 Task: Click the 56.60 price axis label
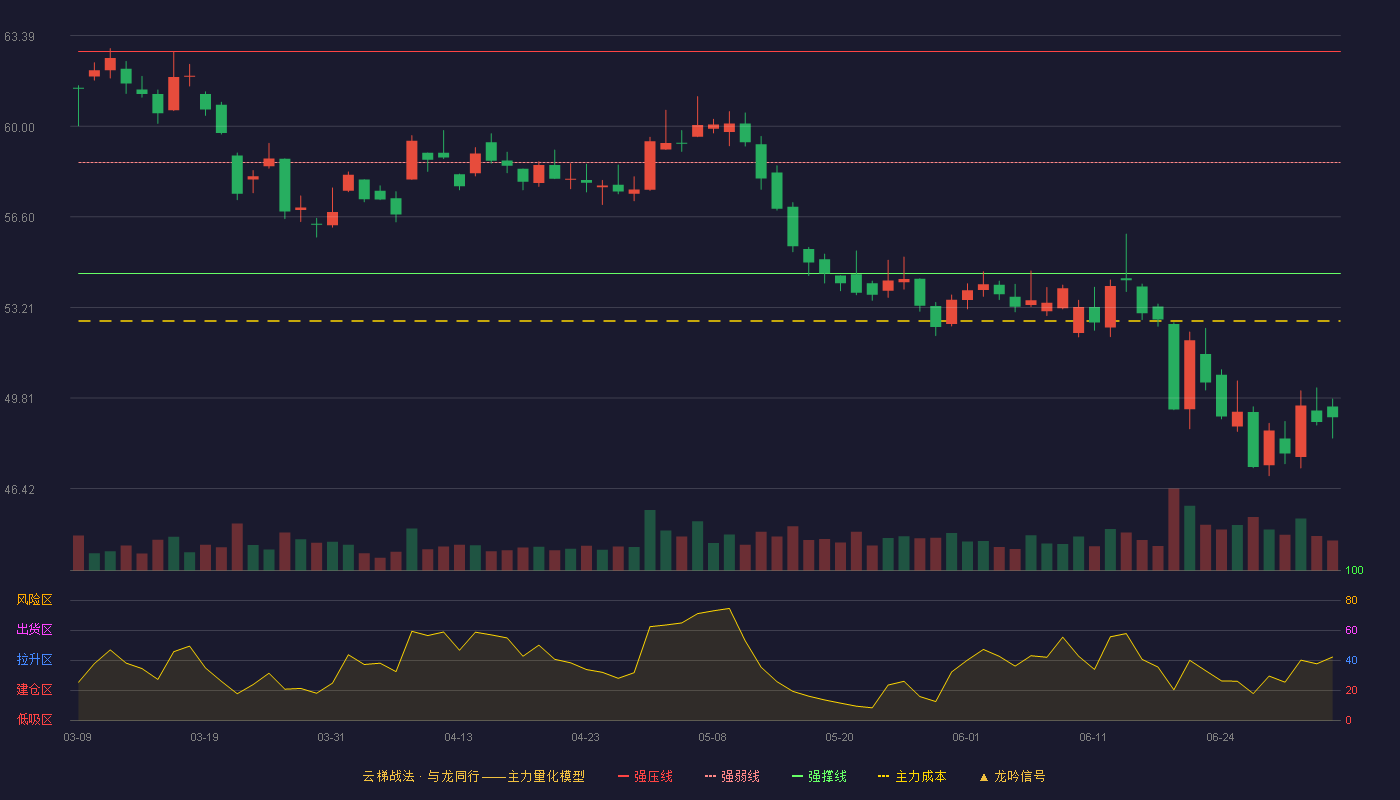pos(19,217)
